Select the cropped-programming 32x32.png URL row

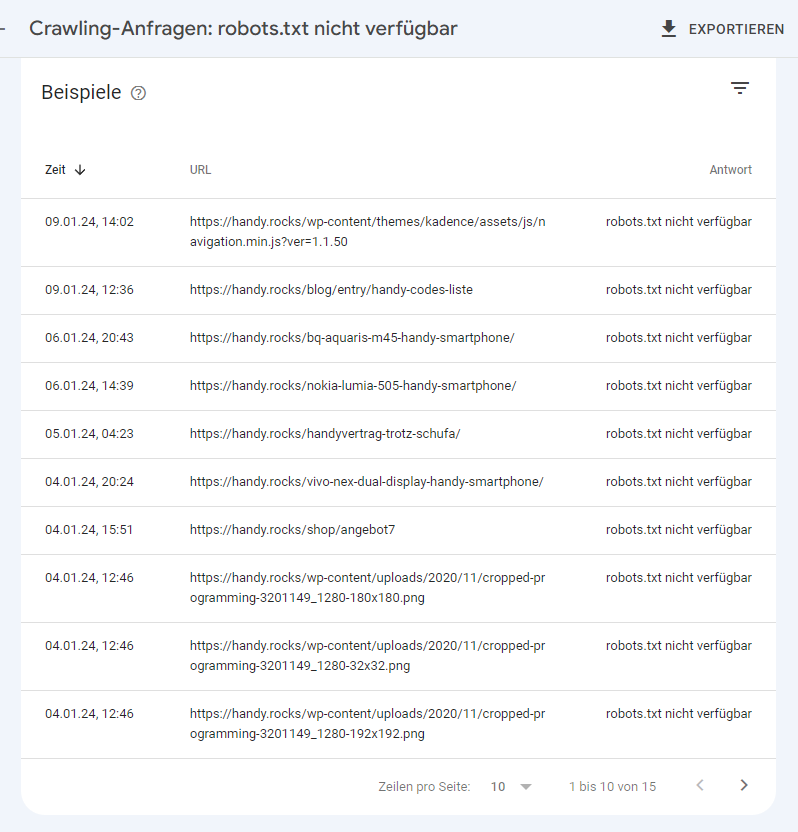tap(368, 656)
